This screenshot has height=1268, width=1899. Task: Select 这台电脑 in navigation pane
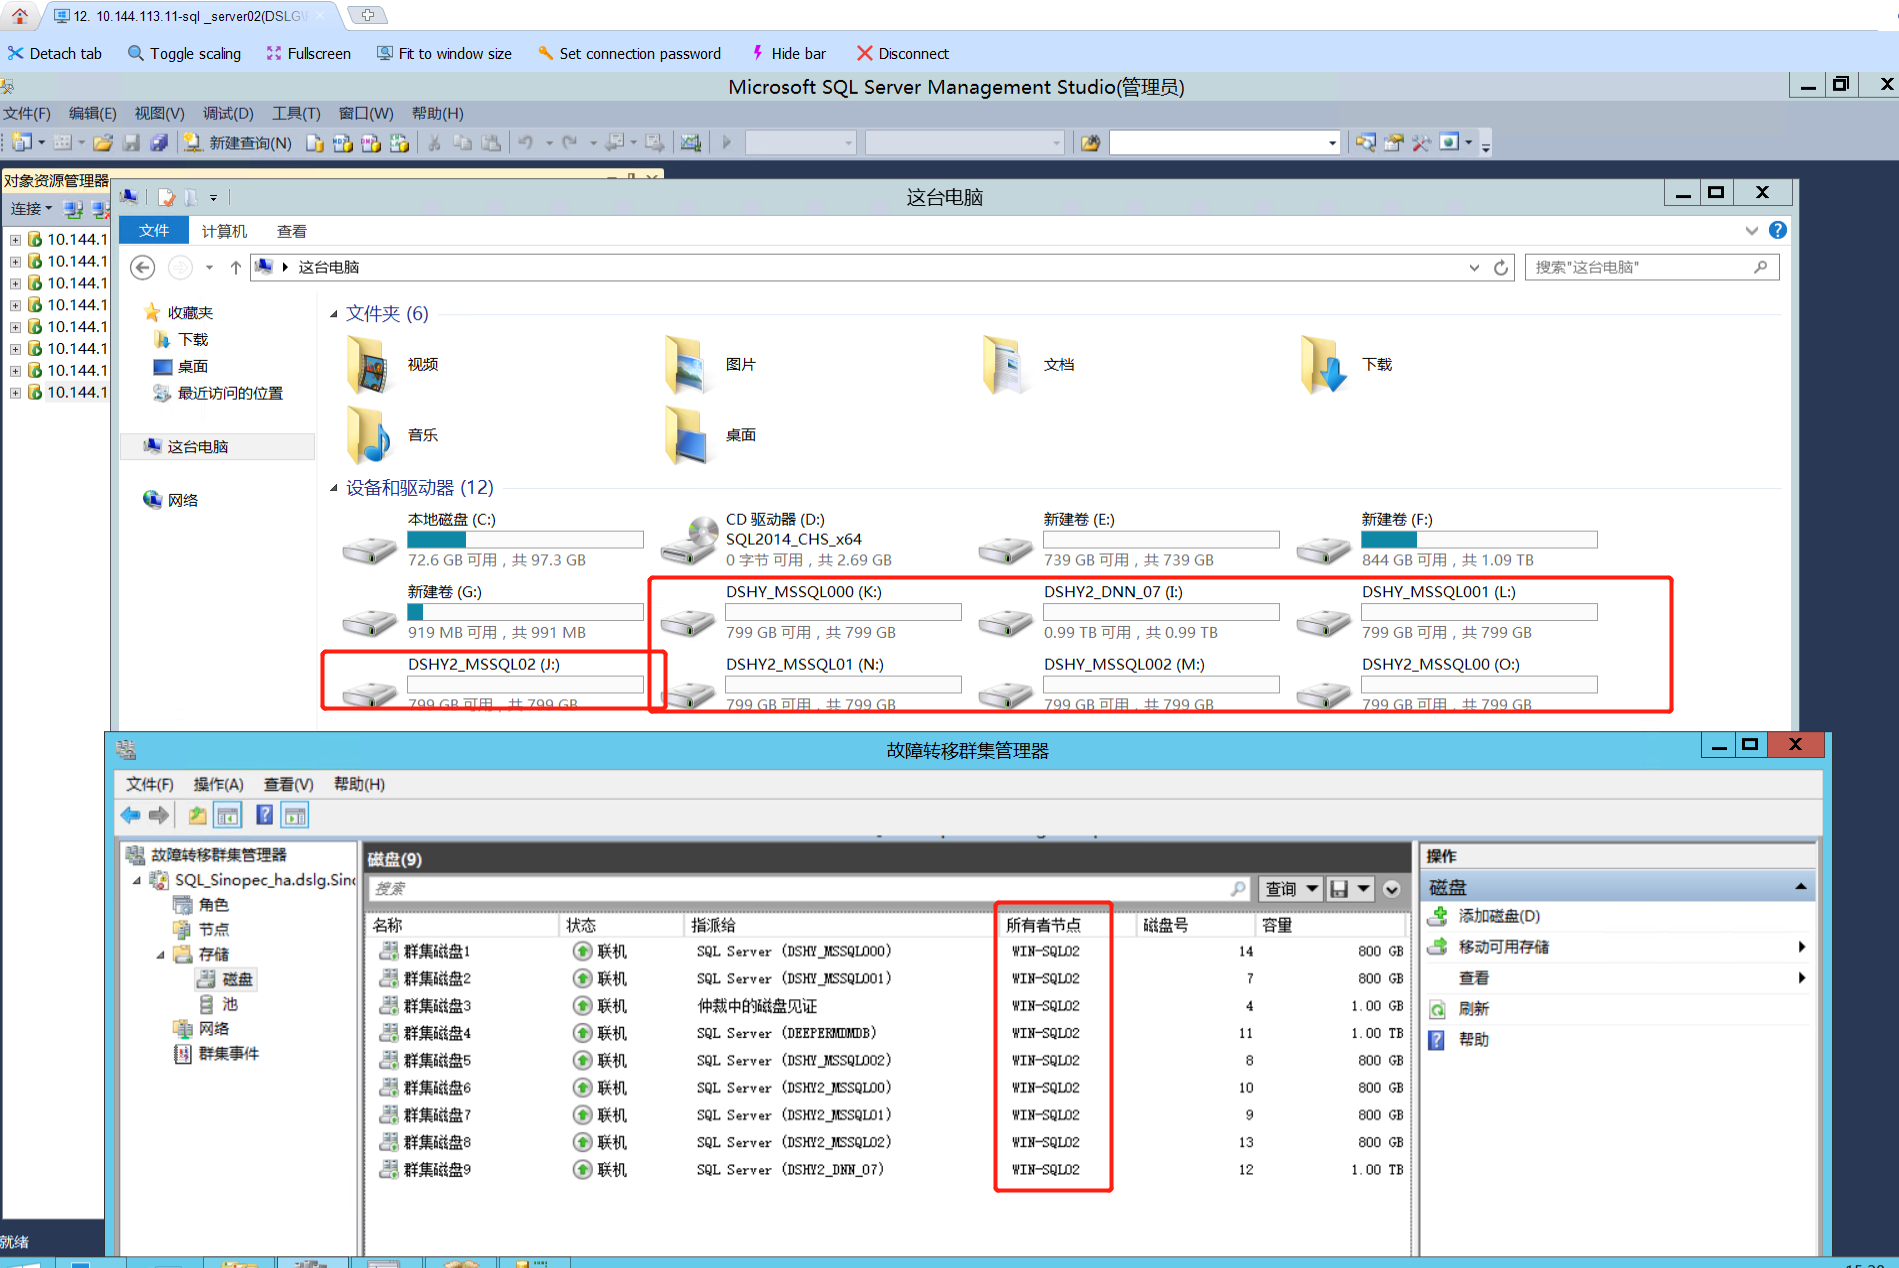[198, 447]
